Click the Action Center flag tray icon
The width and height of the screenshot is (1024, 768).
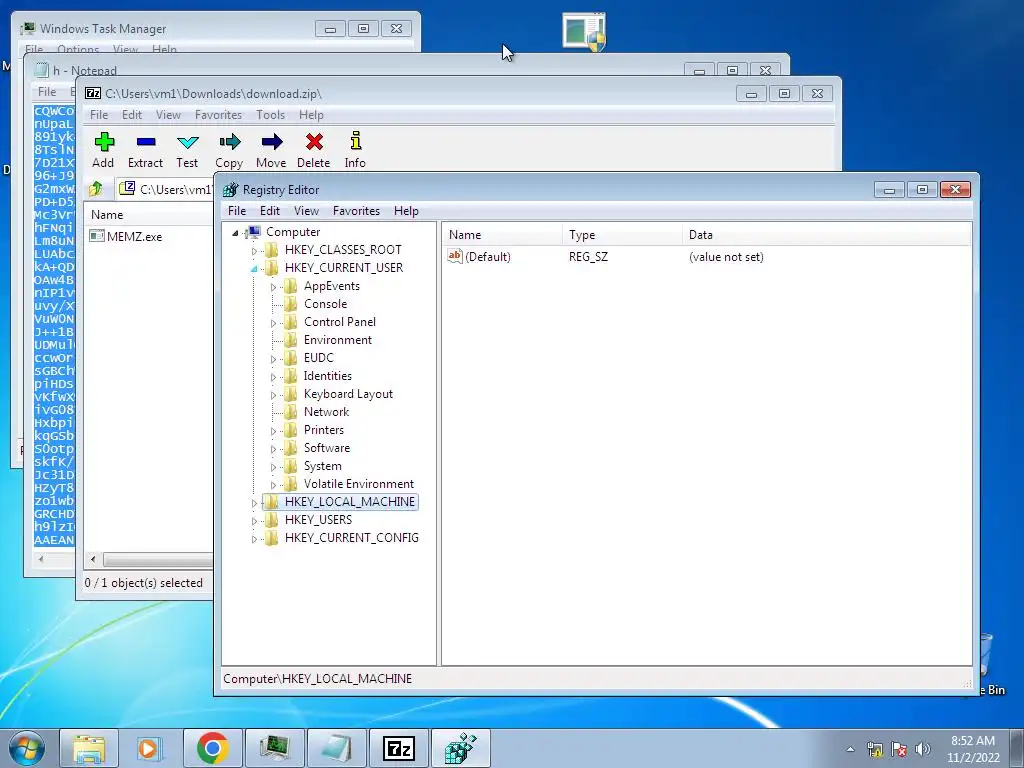(899, 749)
